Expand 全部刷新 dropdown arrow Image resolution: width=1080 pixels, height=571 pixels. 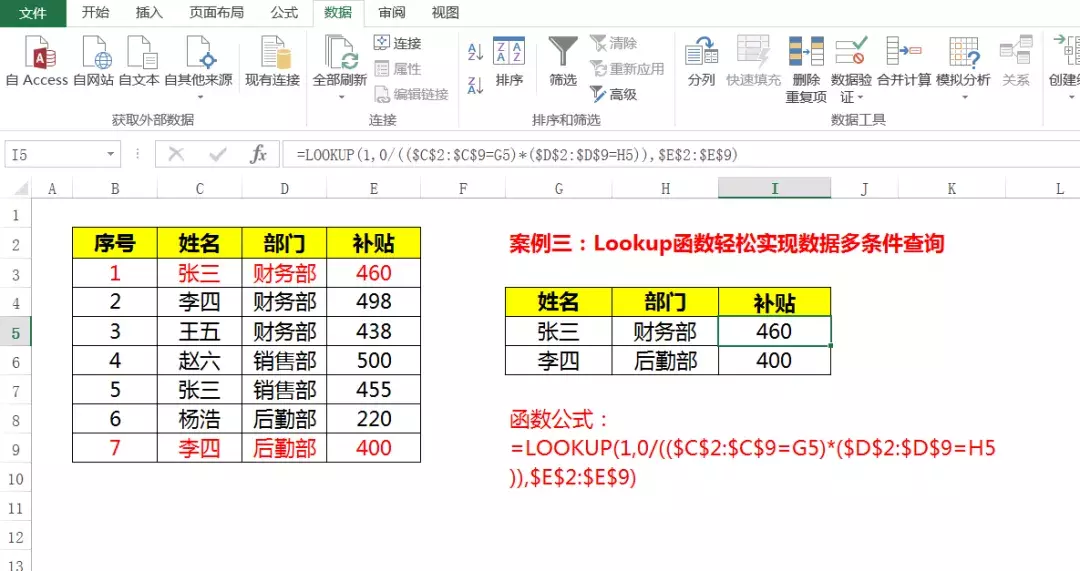[341, 97]
